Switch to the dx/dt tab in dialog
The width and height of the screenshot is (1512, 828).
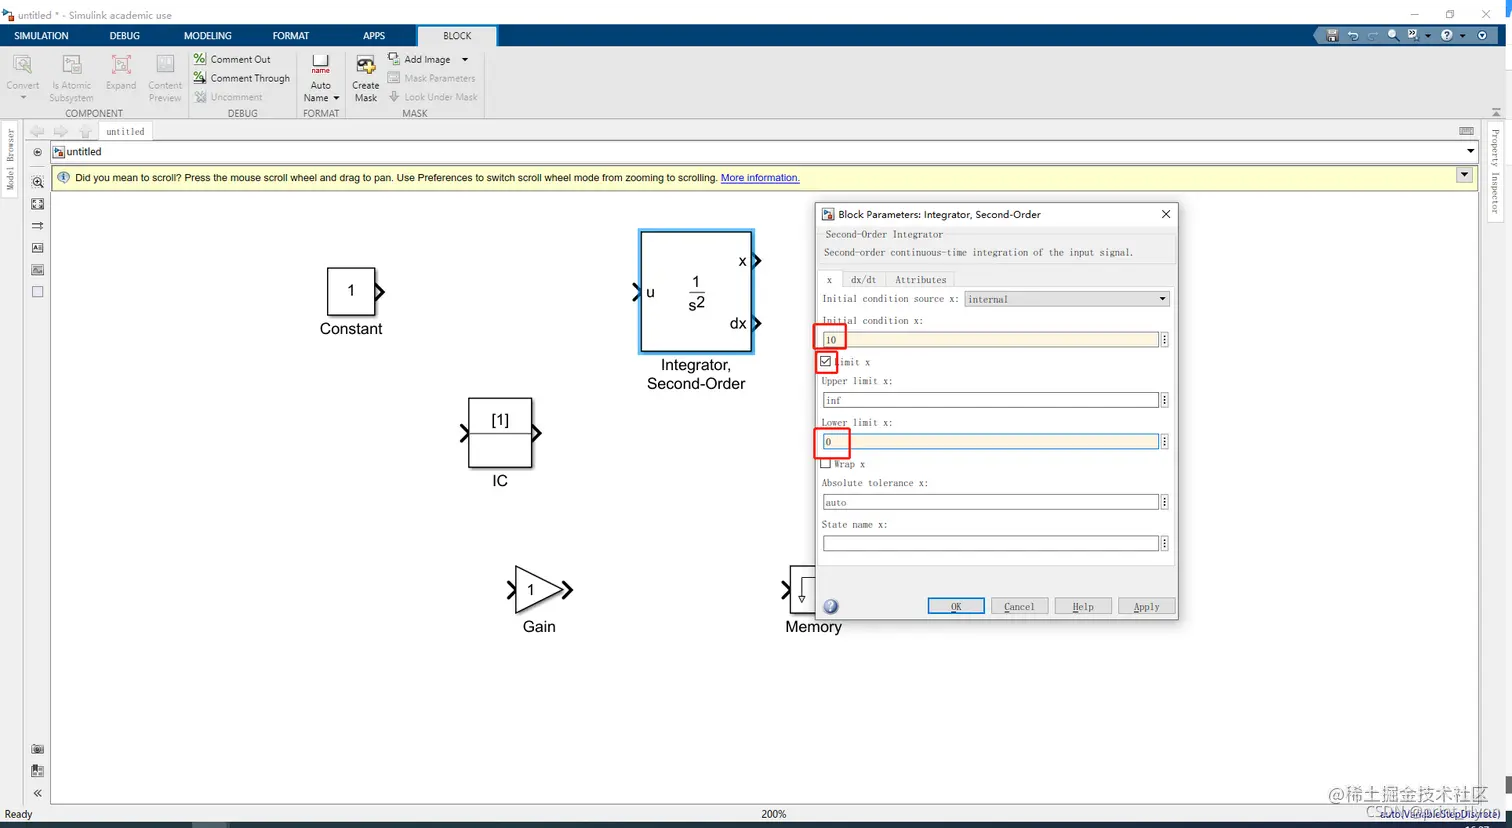863,280
